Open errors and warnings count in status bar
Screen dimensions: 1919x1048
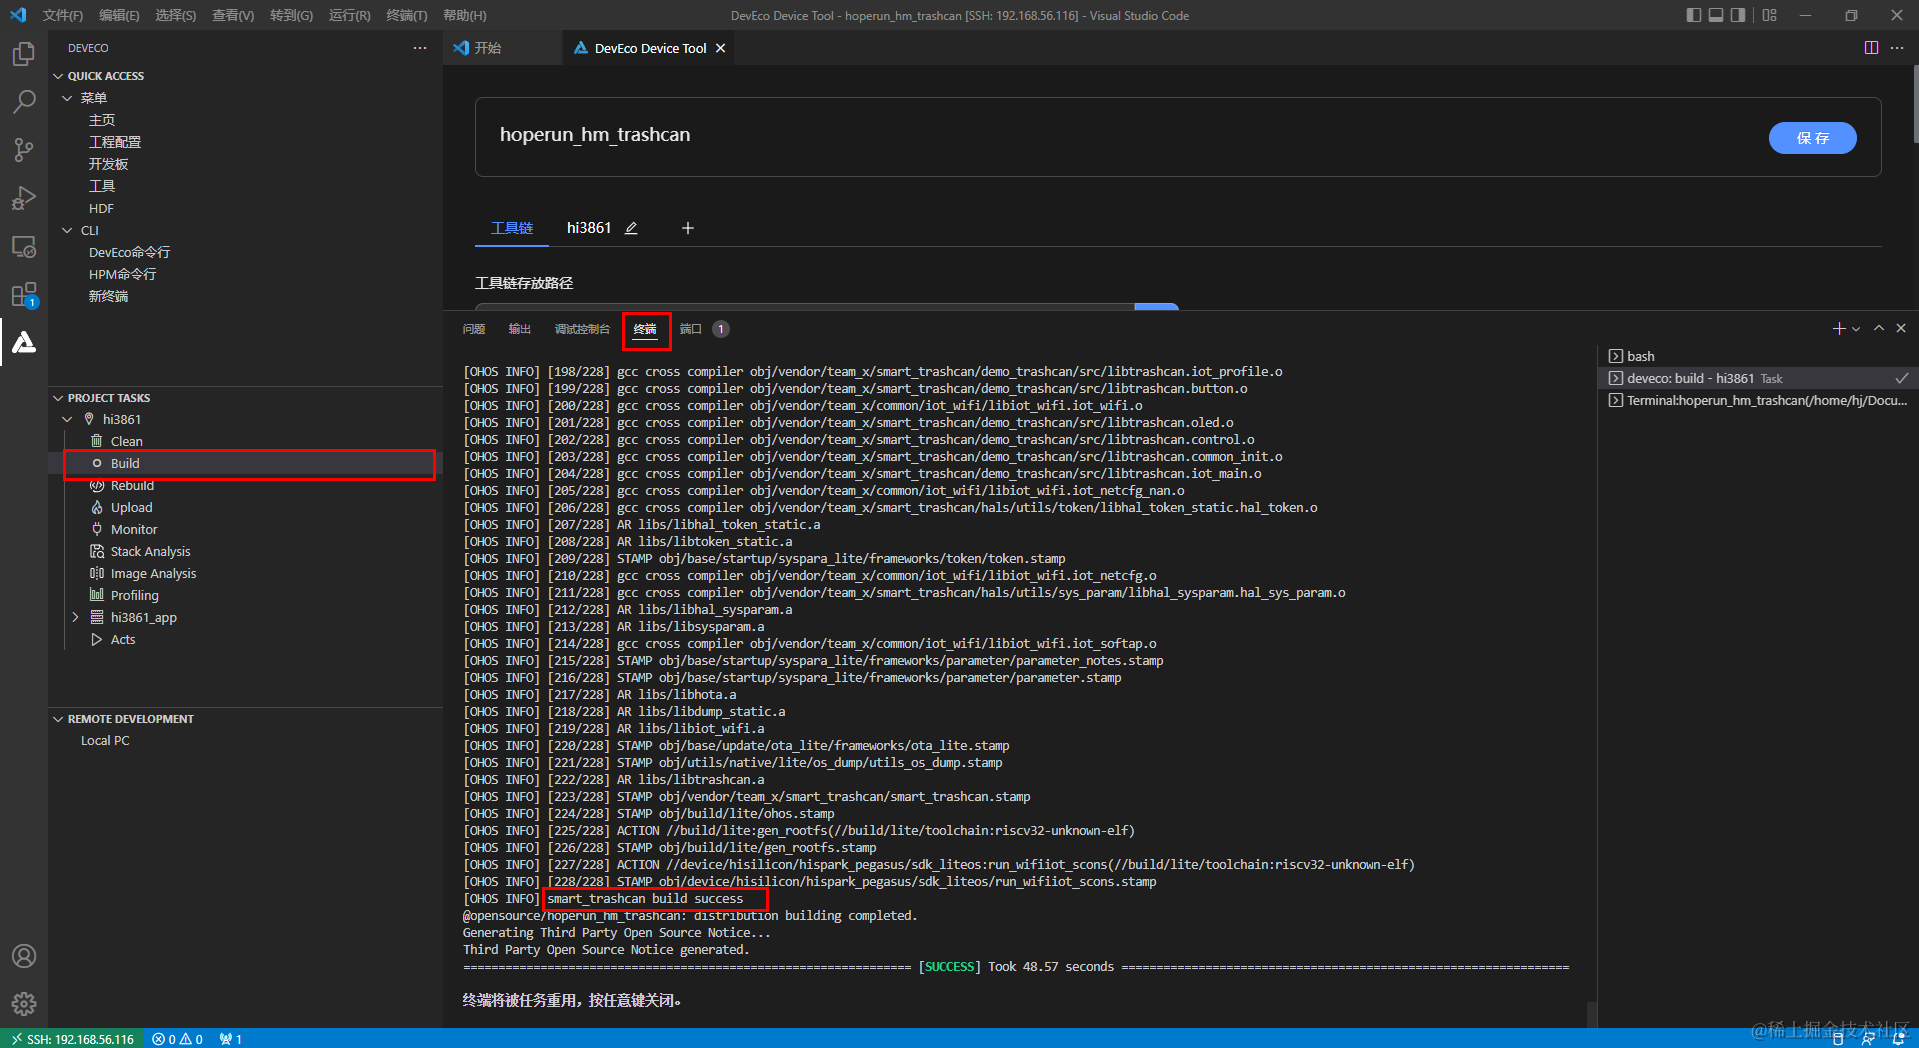[178, 1039]
